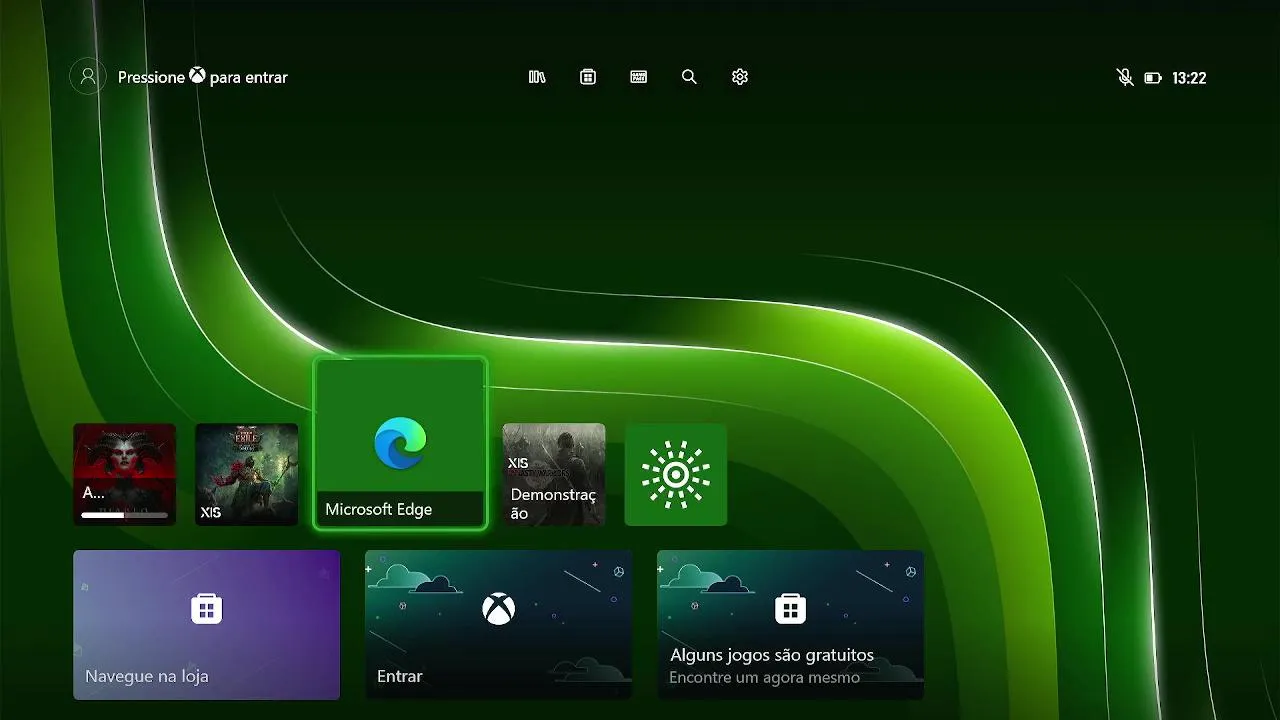Screen dimensions: 1280x720
Task: Click store icon on free games card
Action: click(x=790, y=608)
